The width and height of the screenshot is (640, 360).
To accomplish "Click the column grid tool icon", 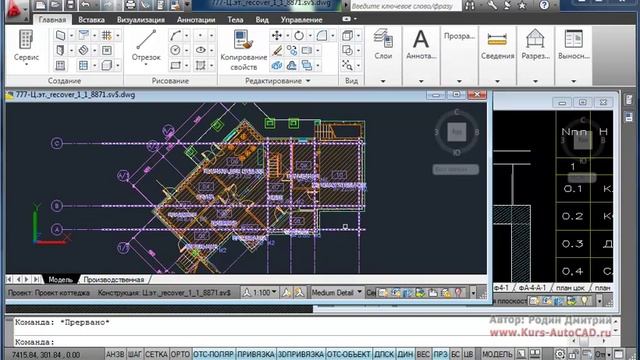I will (107, 36).
